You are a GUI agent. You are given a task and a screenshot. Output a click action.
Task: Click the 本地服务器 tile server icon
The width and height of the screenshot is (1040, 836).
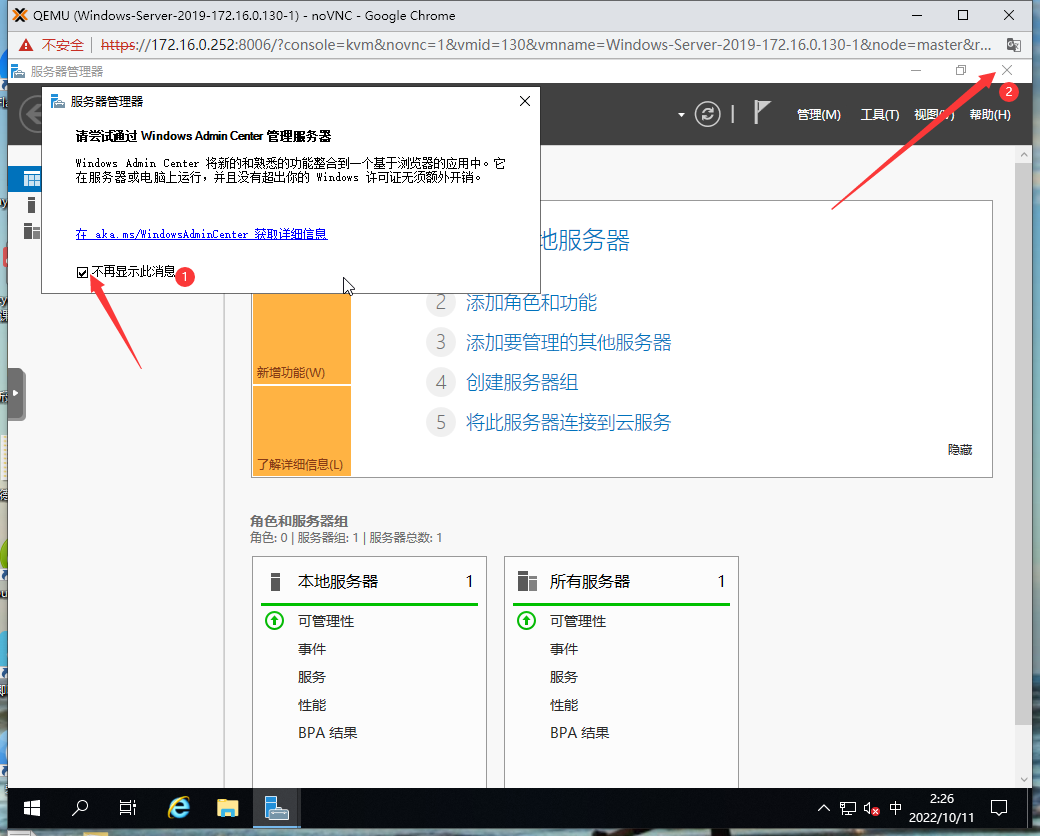pos(275,581)
